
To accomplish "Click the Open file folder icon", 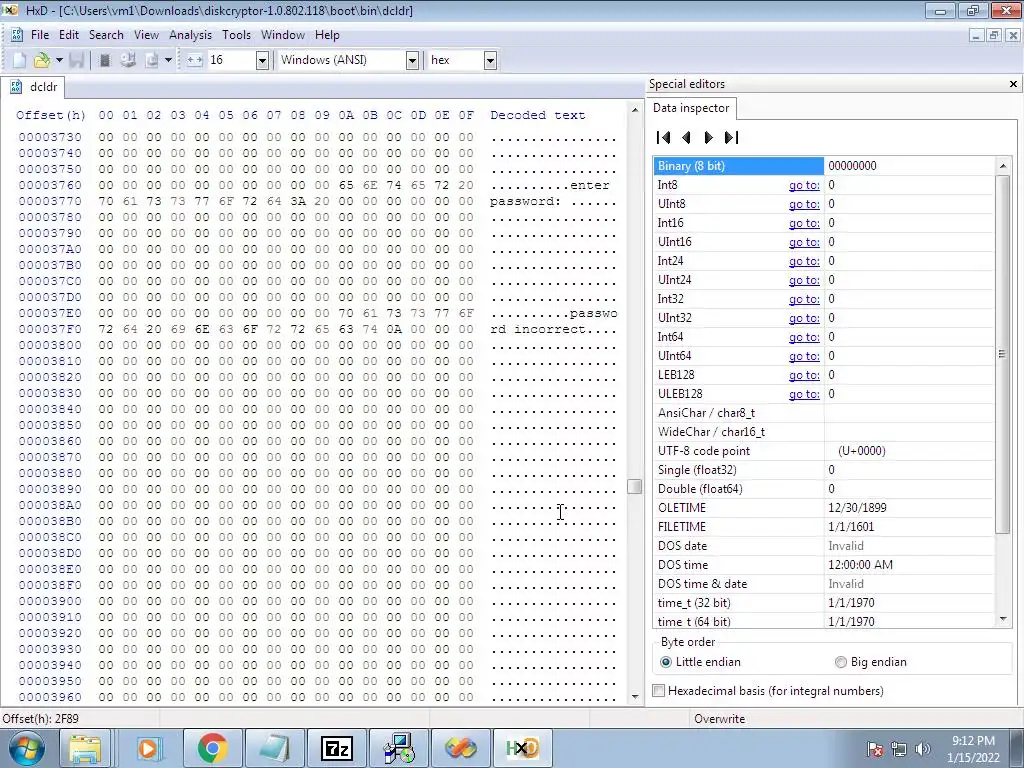I will click(42, 60).
